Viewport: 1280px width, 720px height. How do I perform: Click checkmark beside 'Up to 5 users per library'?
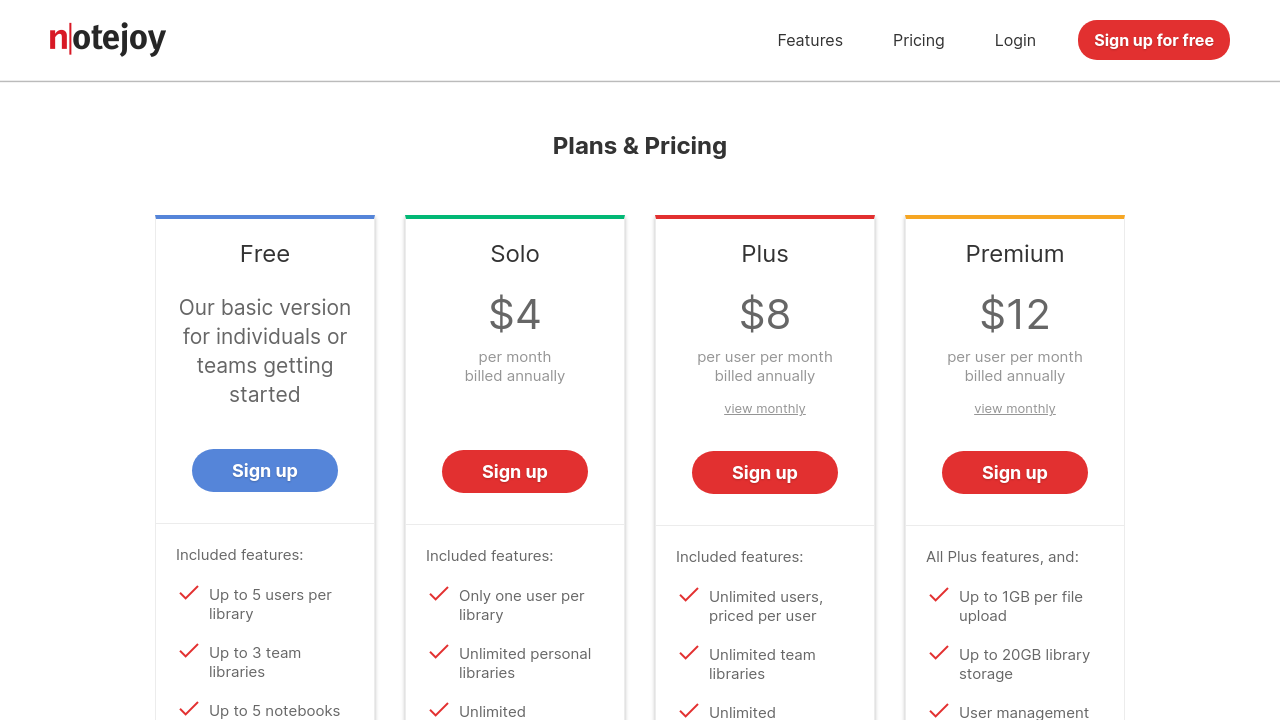click(189, 593)
